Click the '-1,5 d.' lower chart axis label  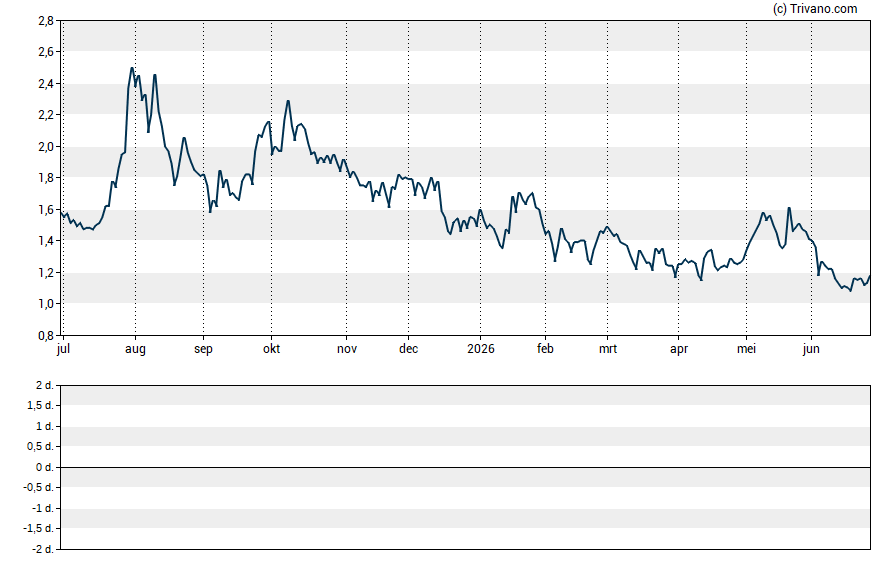coord(38,529)
